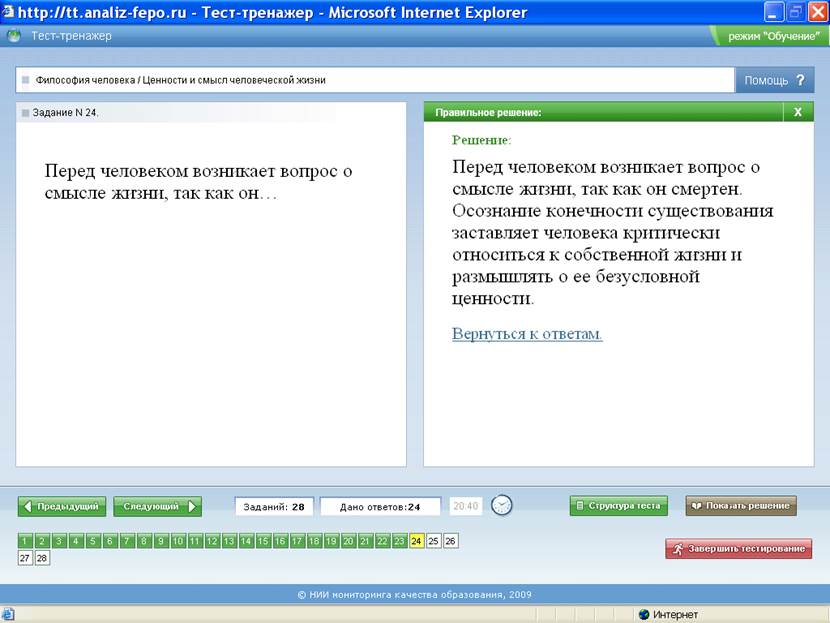Select question number 9
This screenshot has height=623, width=830.
coord(161,541)
